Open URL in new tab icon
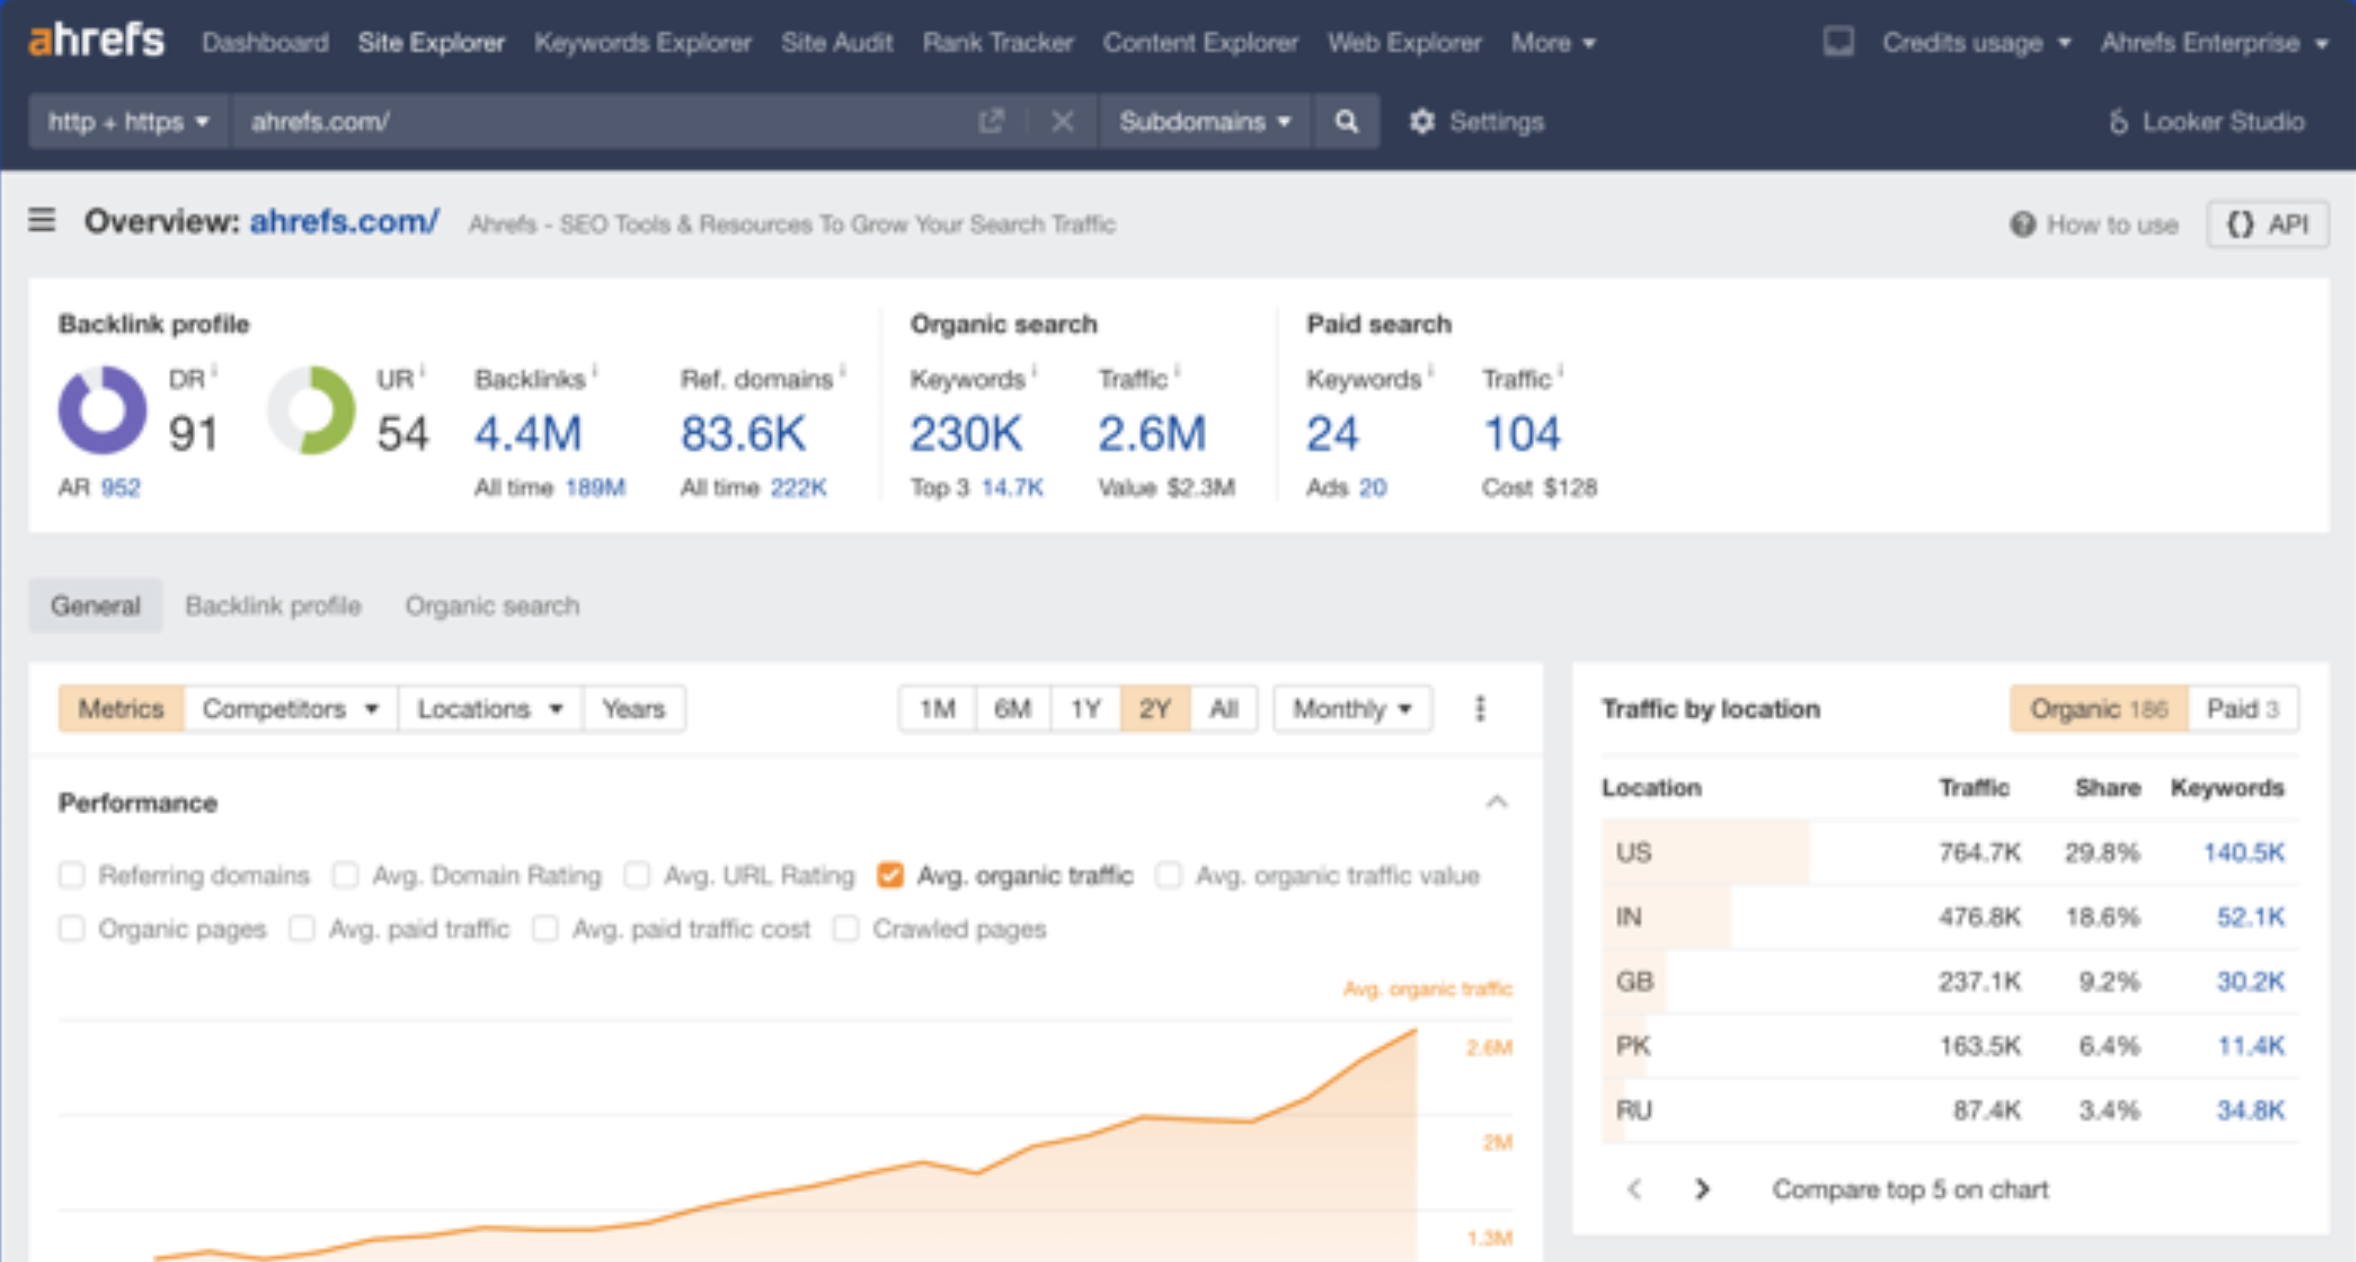The width and height of the screenshot is (2356, 1262). (990, 122)
